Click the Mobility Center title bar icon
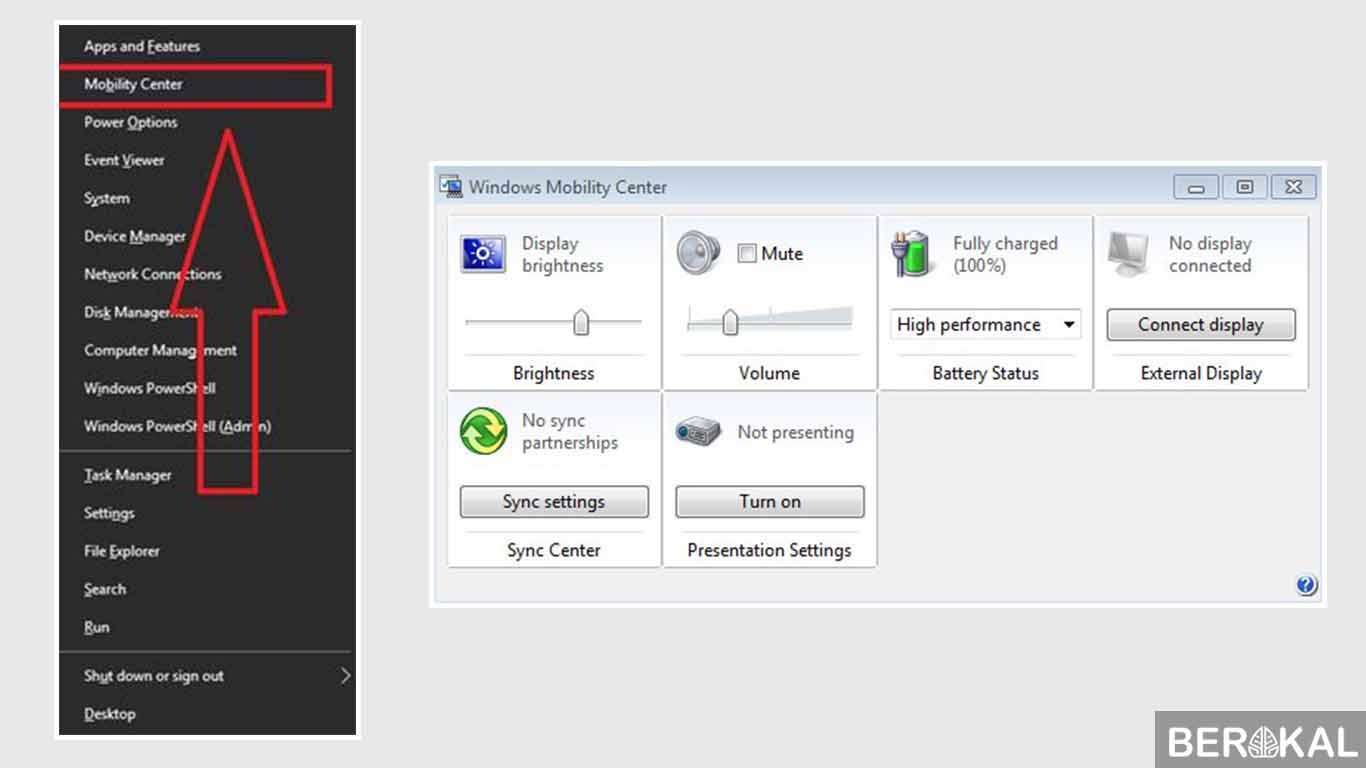Screen dimensions: 1366x768 click(452, 186)
